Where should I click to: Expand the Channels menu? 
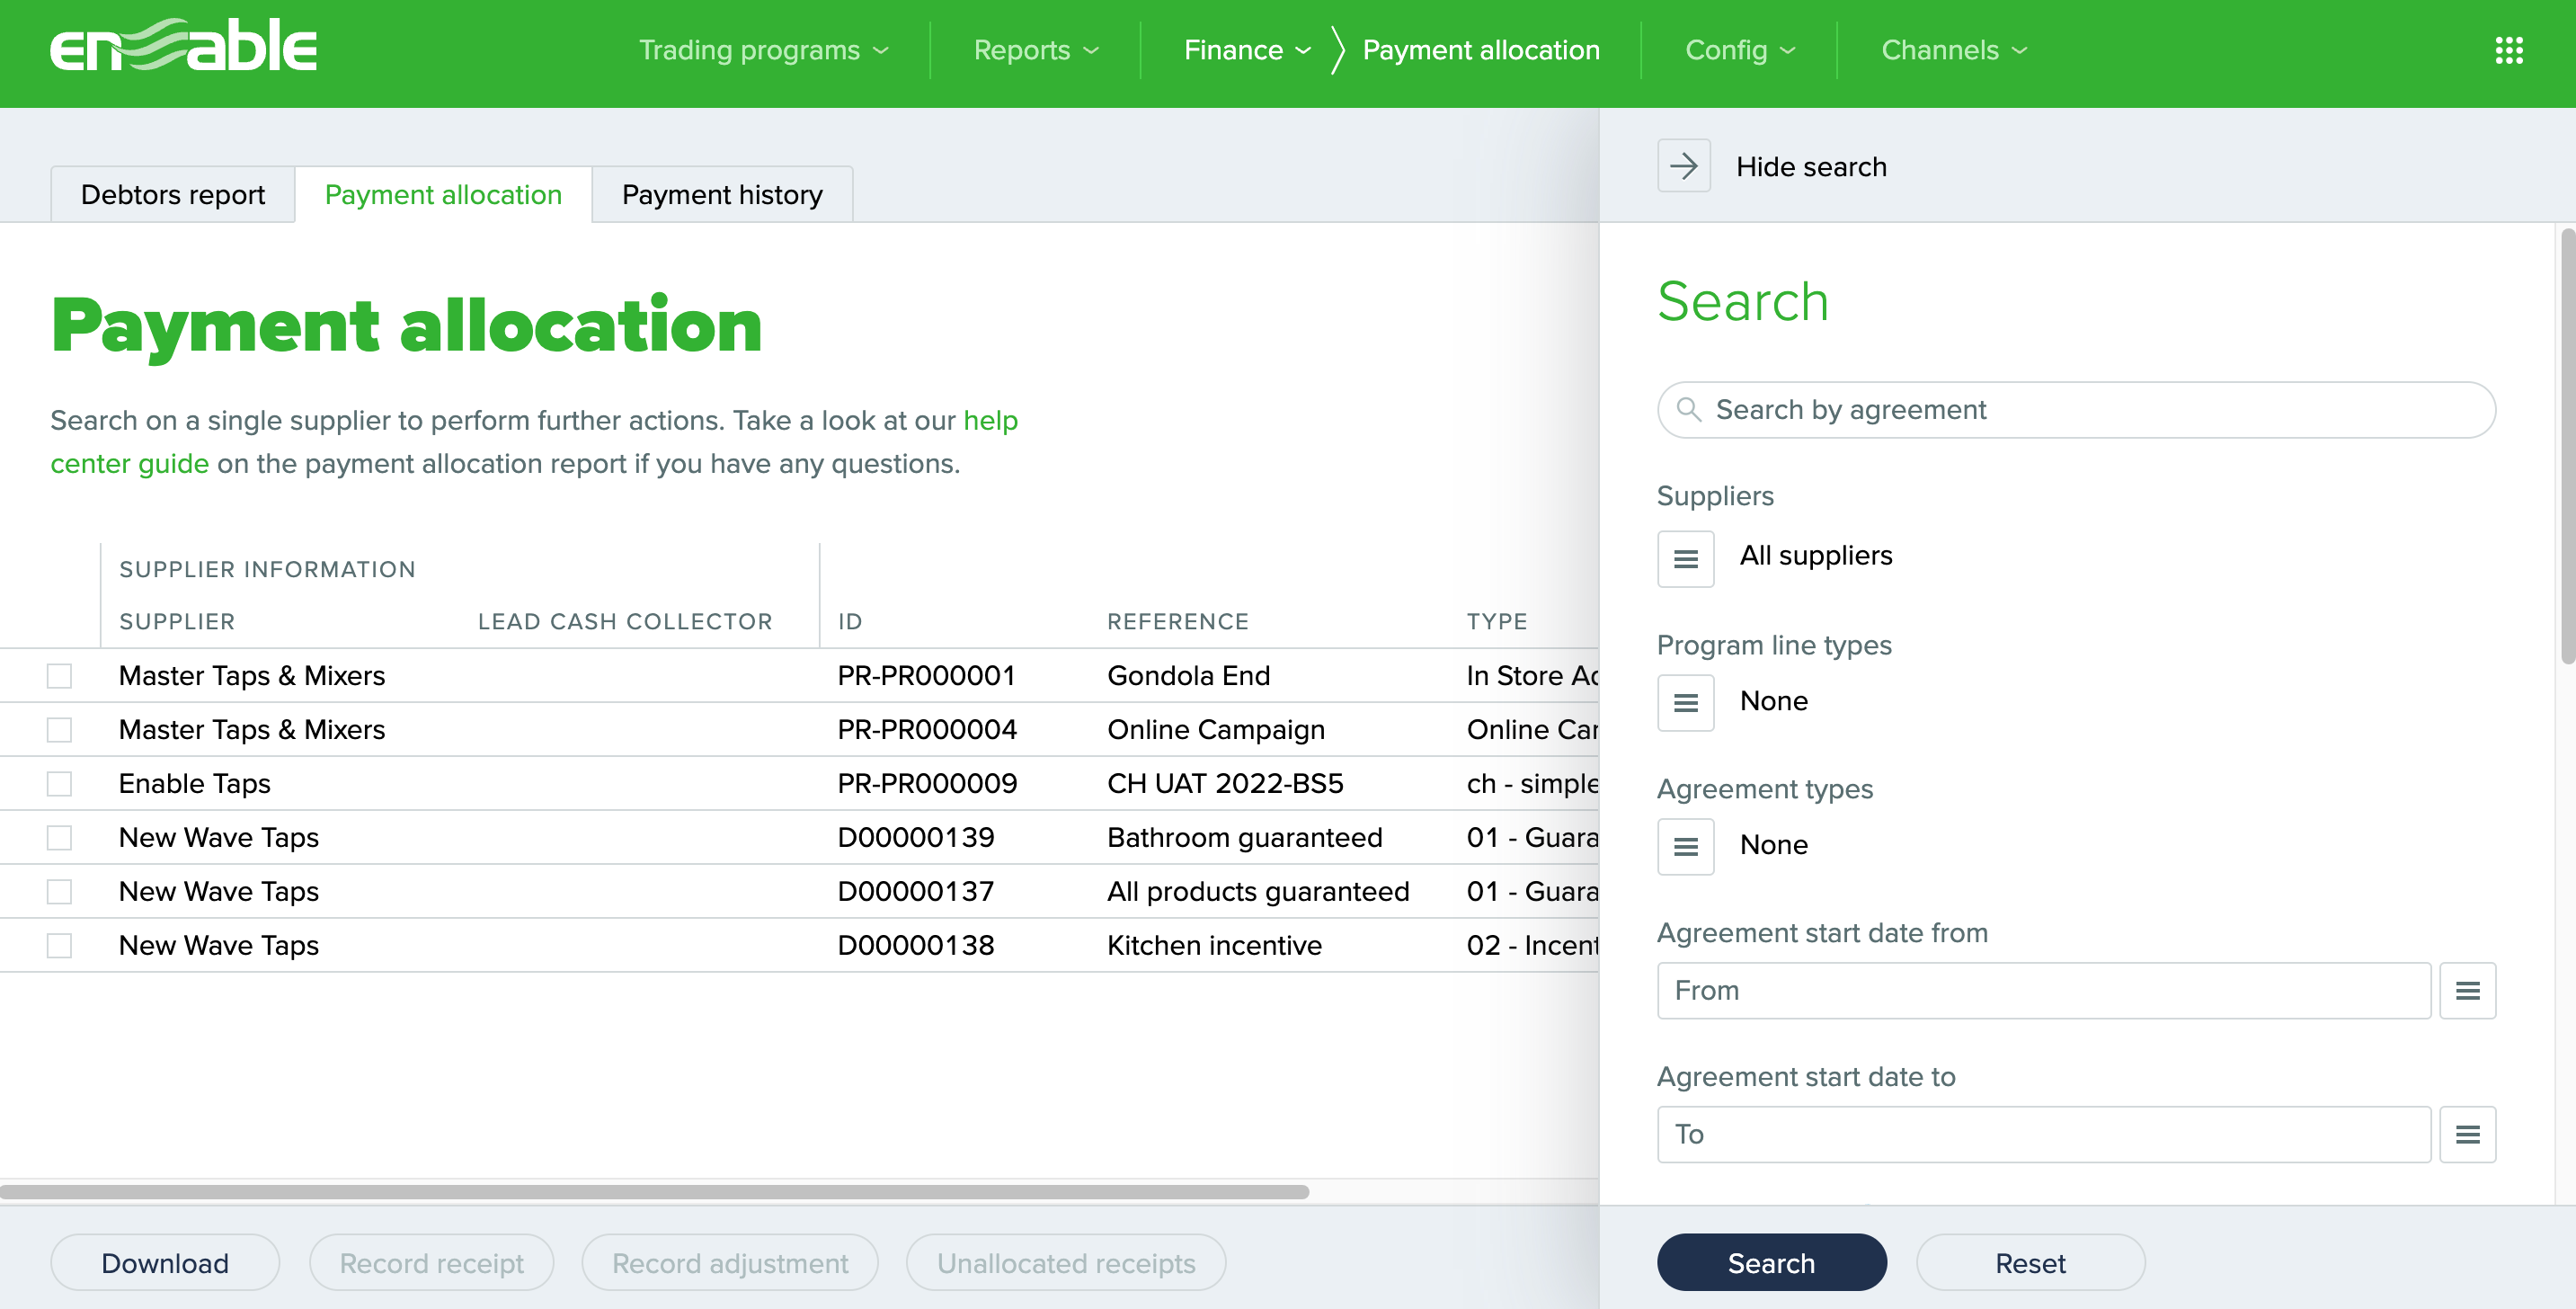pyautogui.click(x=1954, y=50)
